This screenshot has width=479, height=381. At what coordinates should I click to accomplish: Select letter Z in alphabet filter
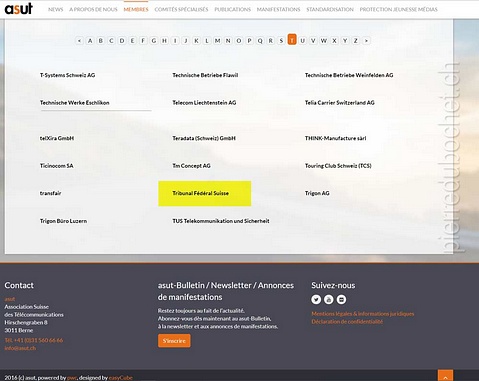pyautogui.click(x=356, y=41)
